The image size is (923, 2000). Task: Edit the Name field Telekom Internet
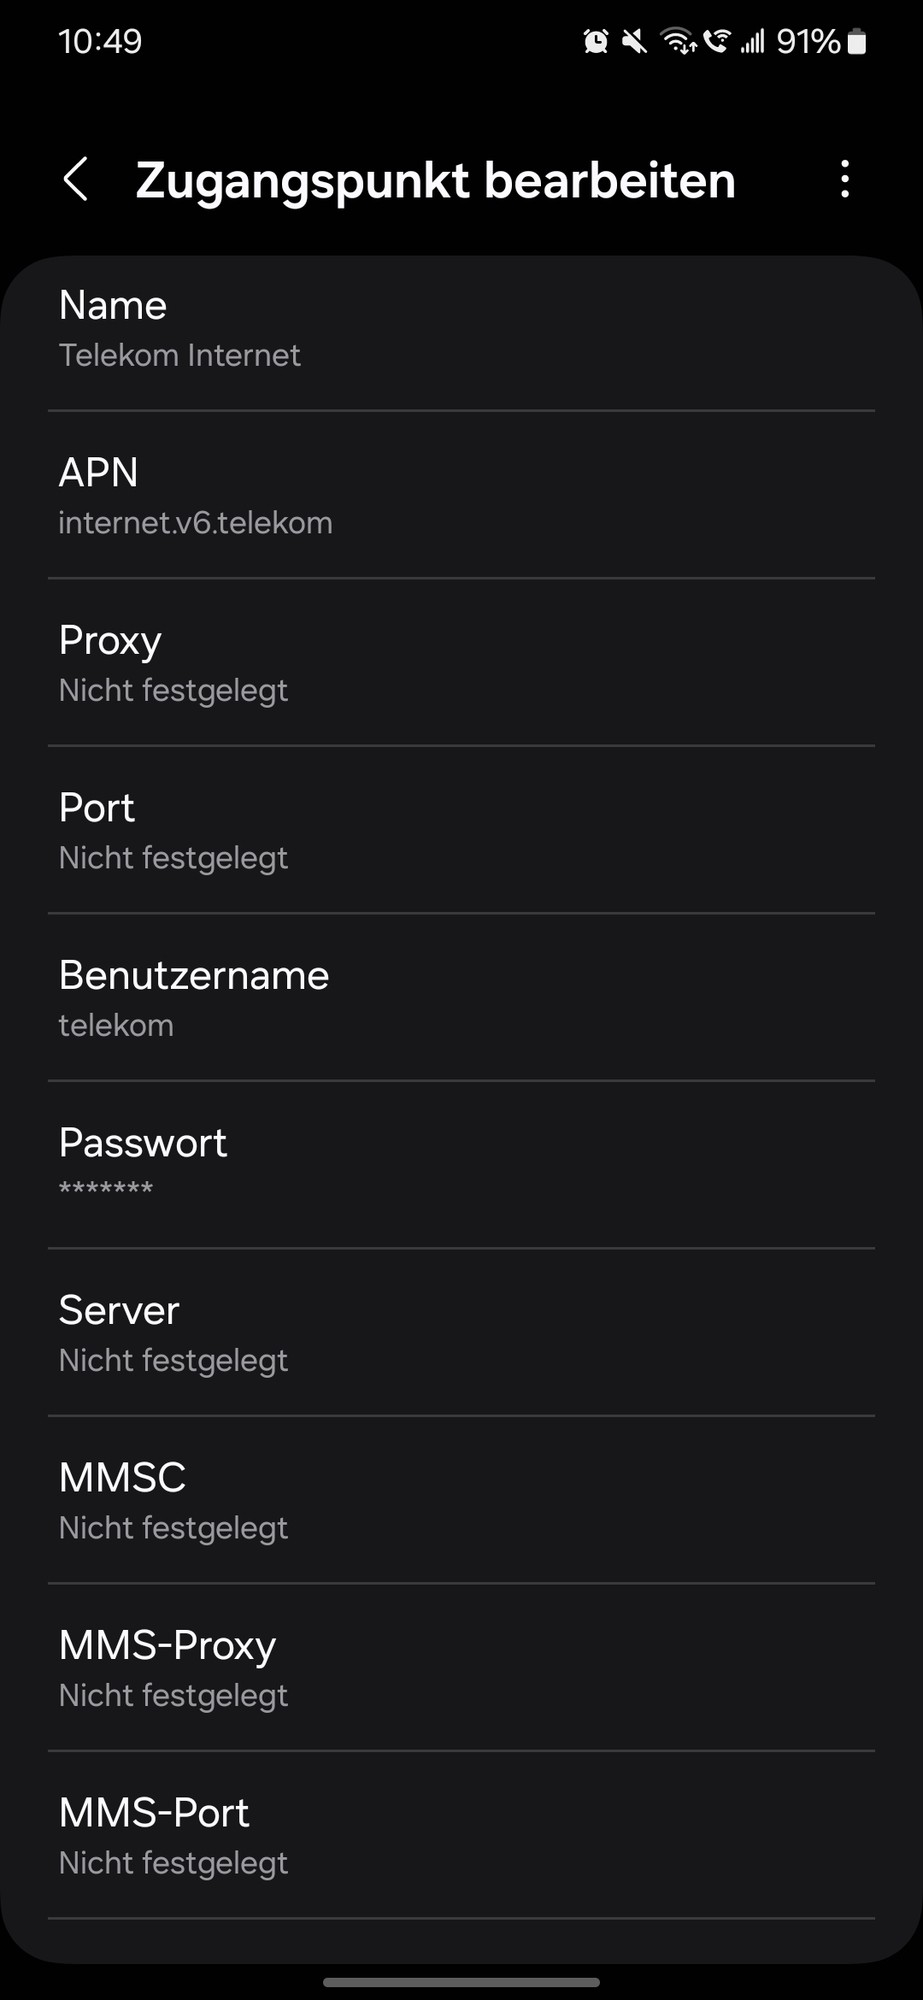(x=461, y=329)
